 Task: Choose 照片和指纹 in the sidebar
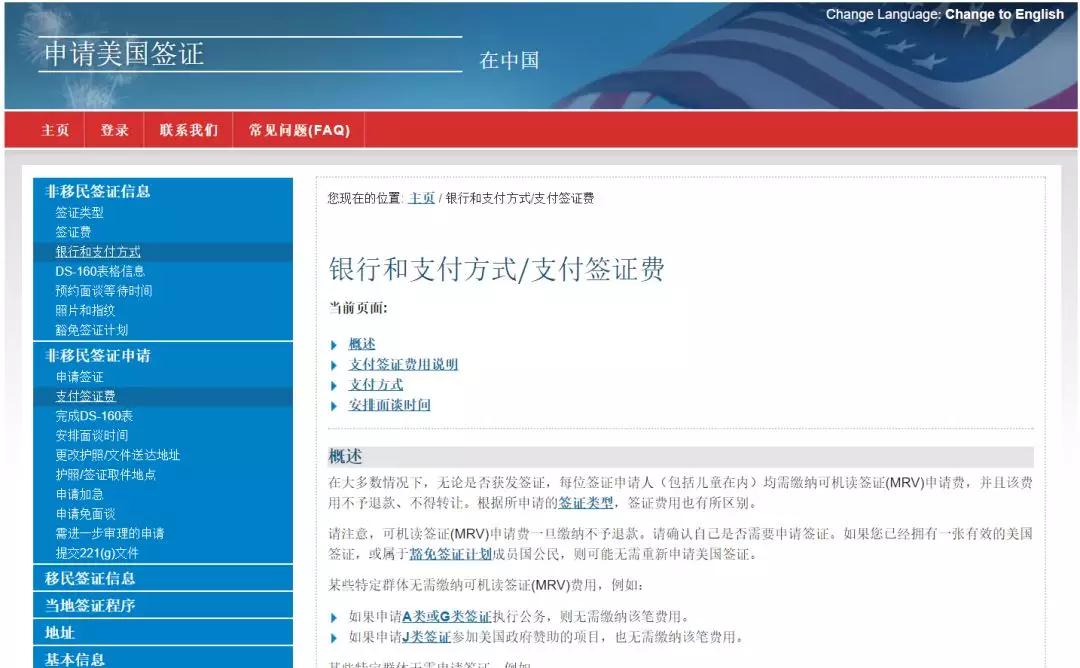coord(85,310)
